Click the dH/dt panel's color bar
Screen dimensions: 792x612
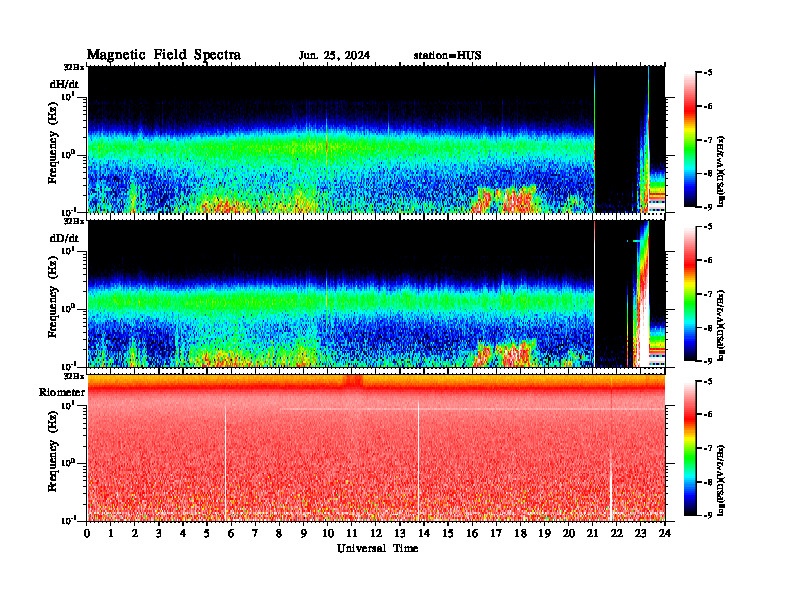coord(690,140)
